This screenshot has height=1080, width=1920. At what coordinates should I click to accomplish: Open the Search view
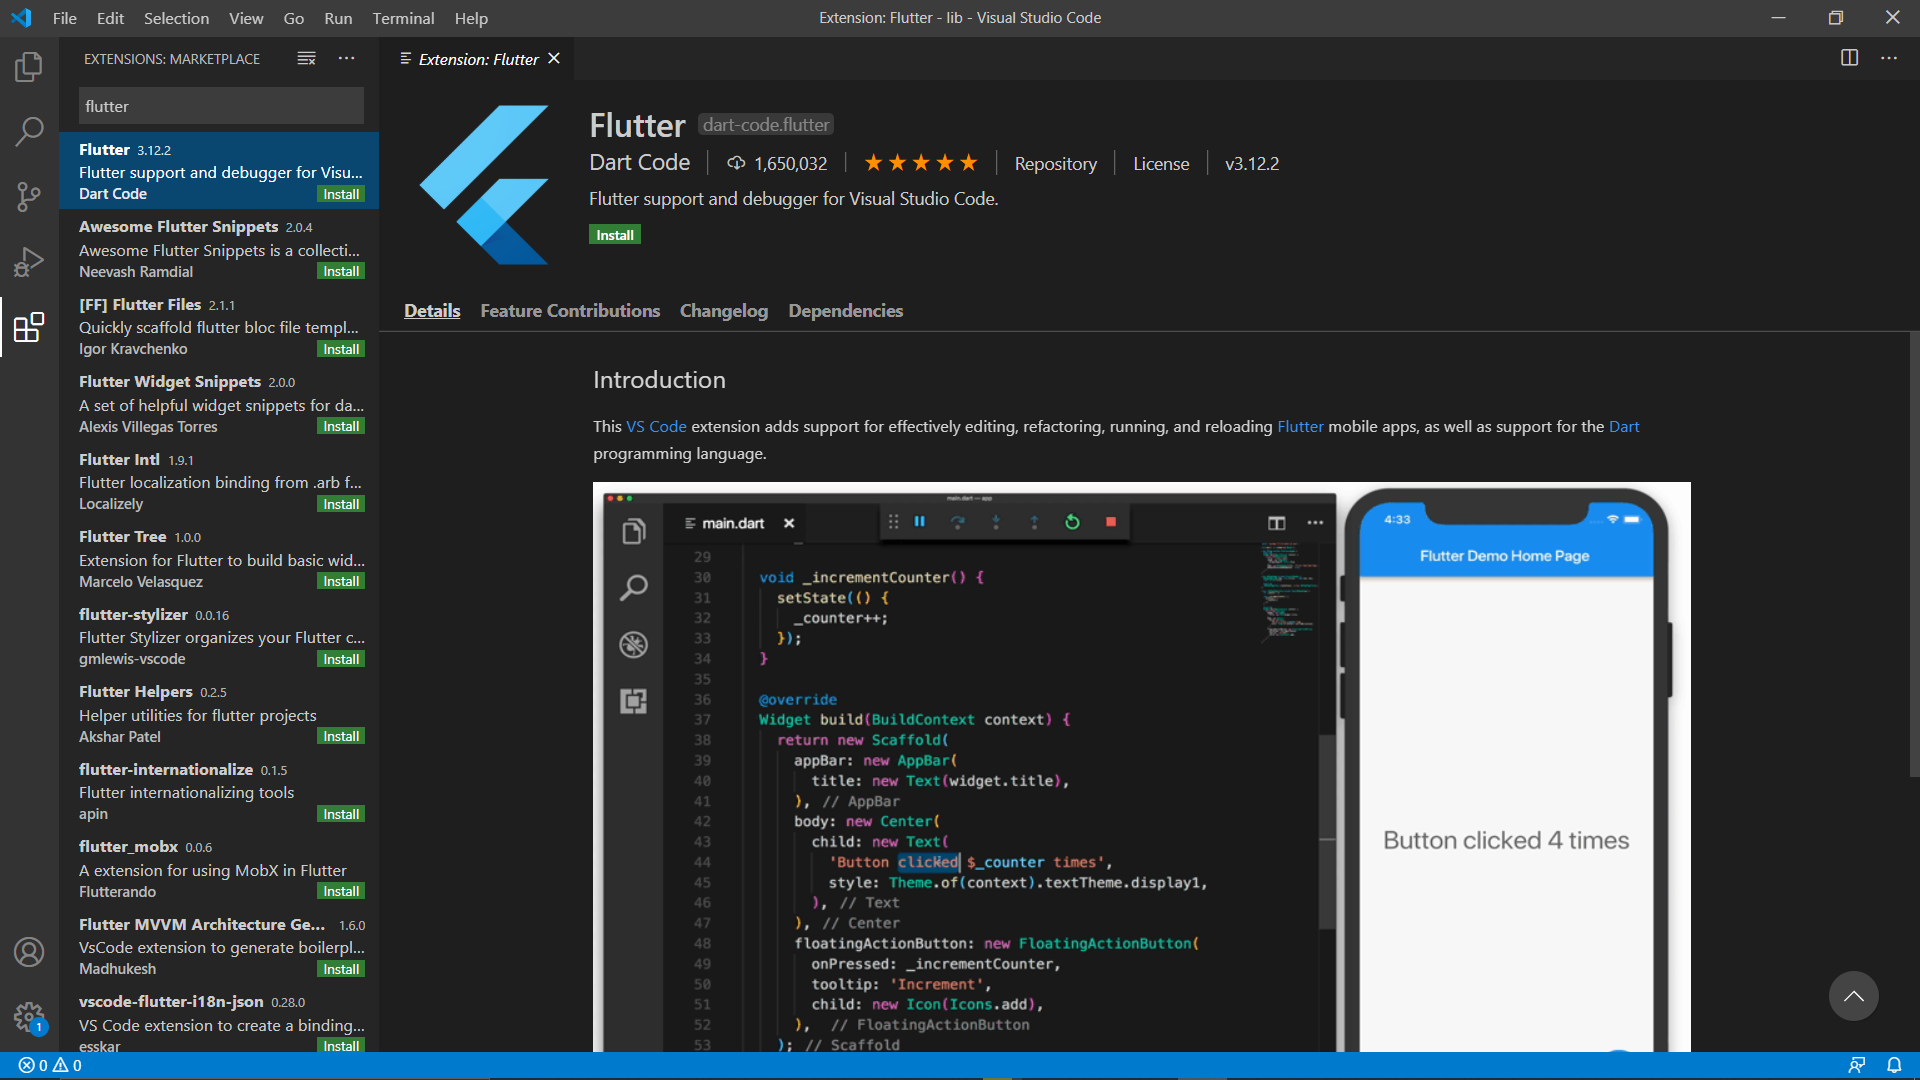pyautogui.click(x=29, y=131)
